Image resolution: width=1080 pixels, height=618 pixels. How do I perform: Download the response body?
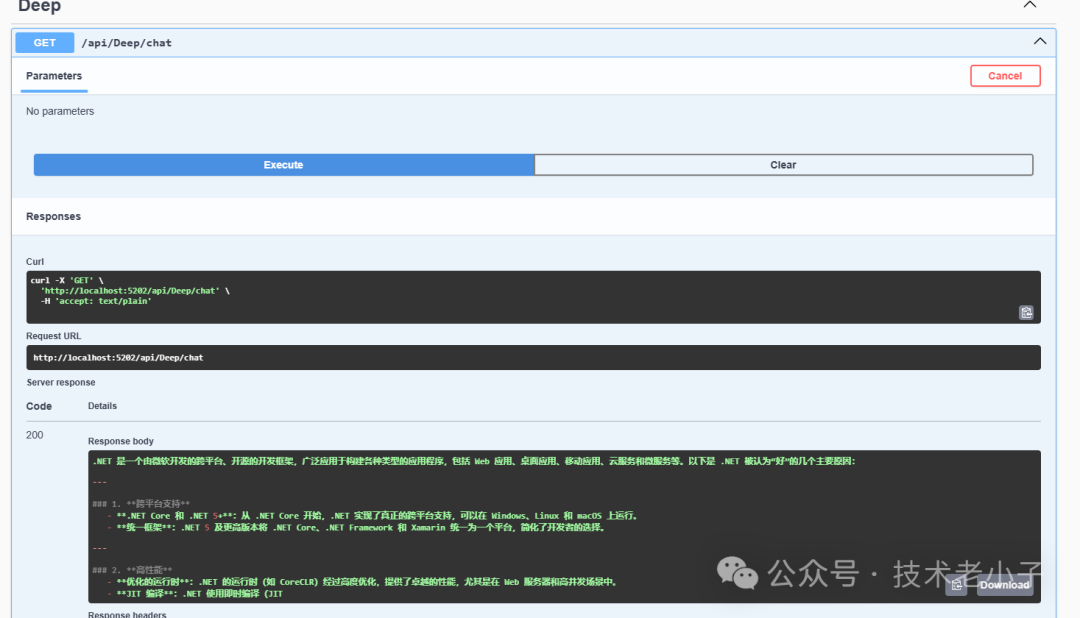1004,585
